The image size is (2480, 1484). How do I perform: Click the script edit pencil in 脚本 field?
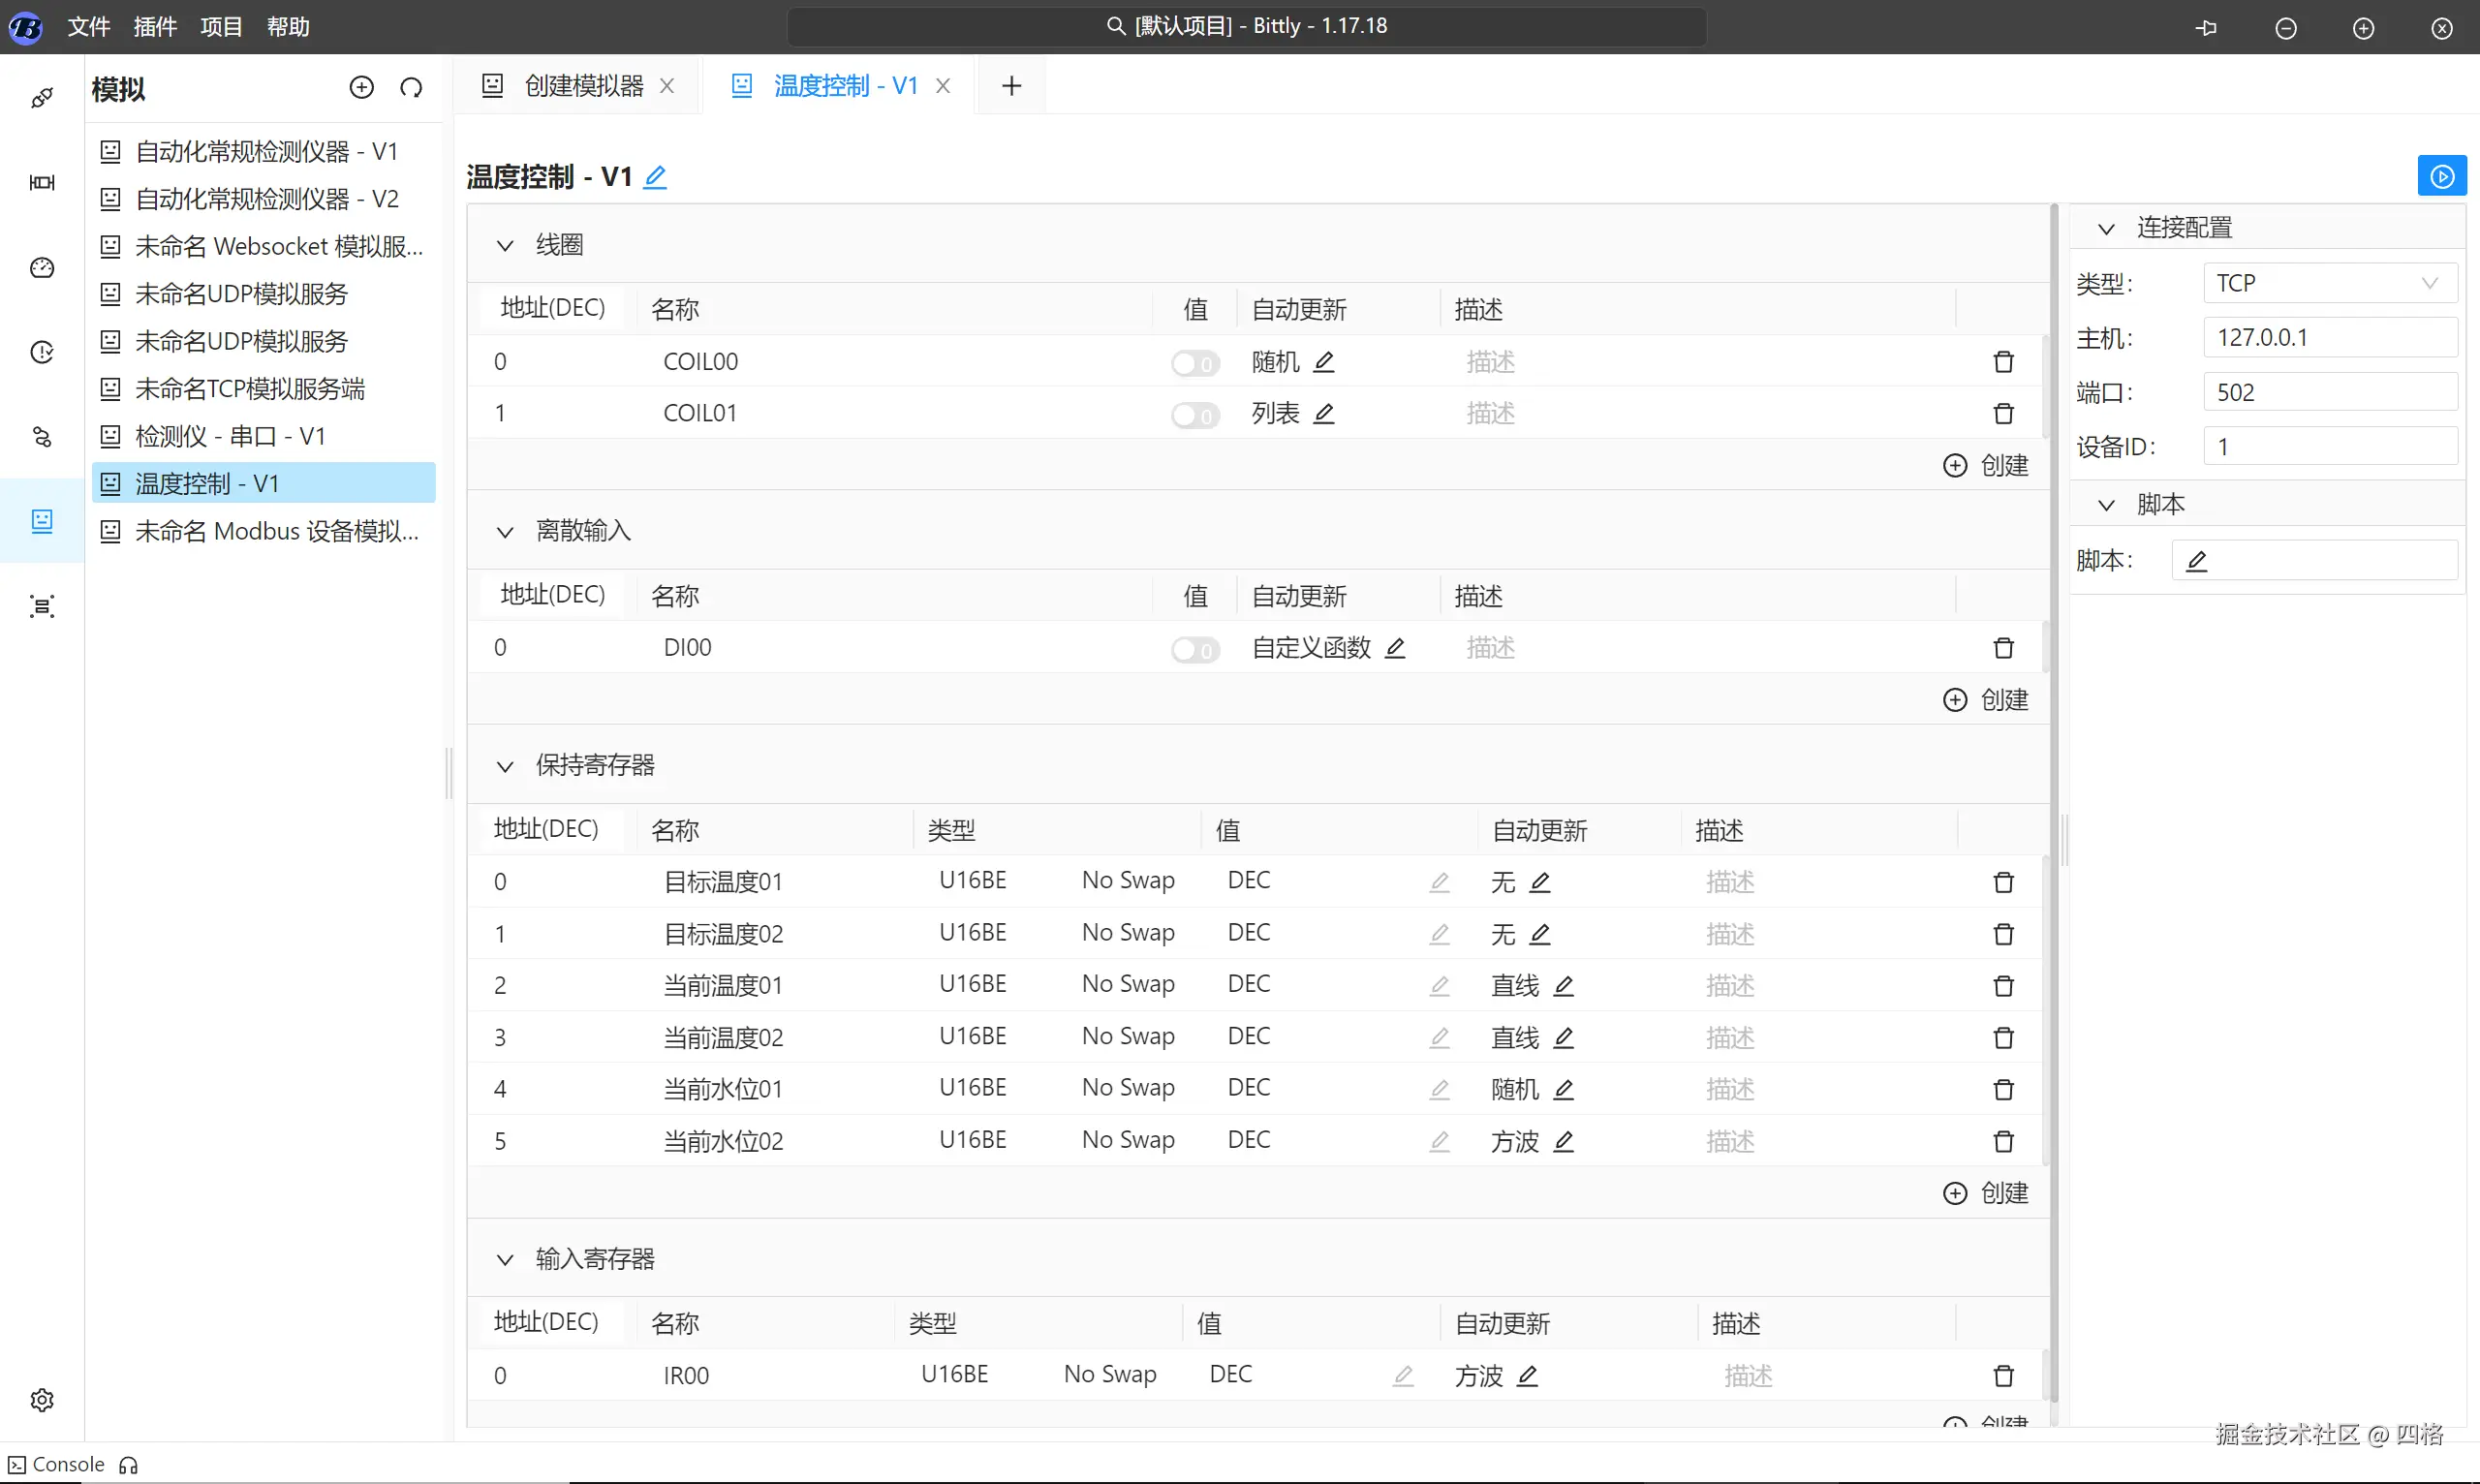point(2196,561)
